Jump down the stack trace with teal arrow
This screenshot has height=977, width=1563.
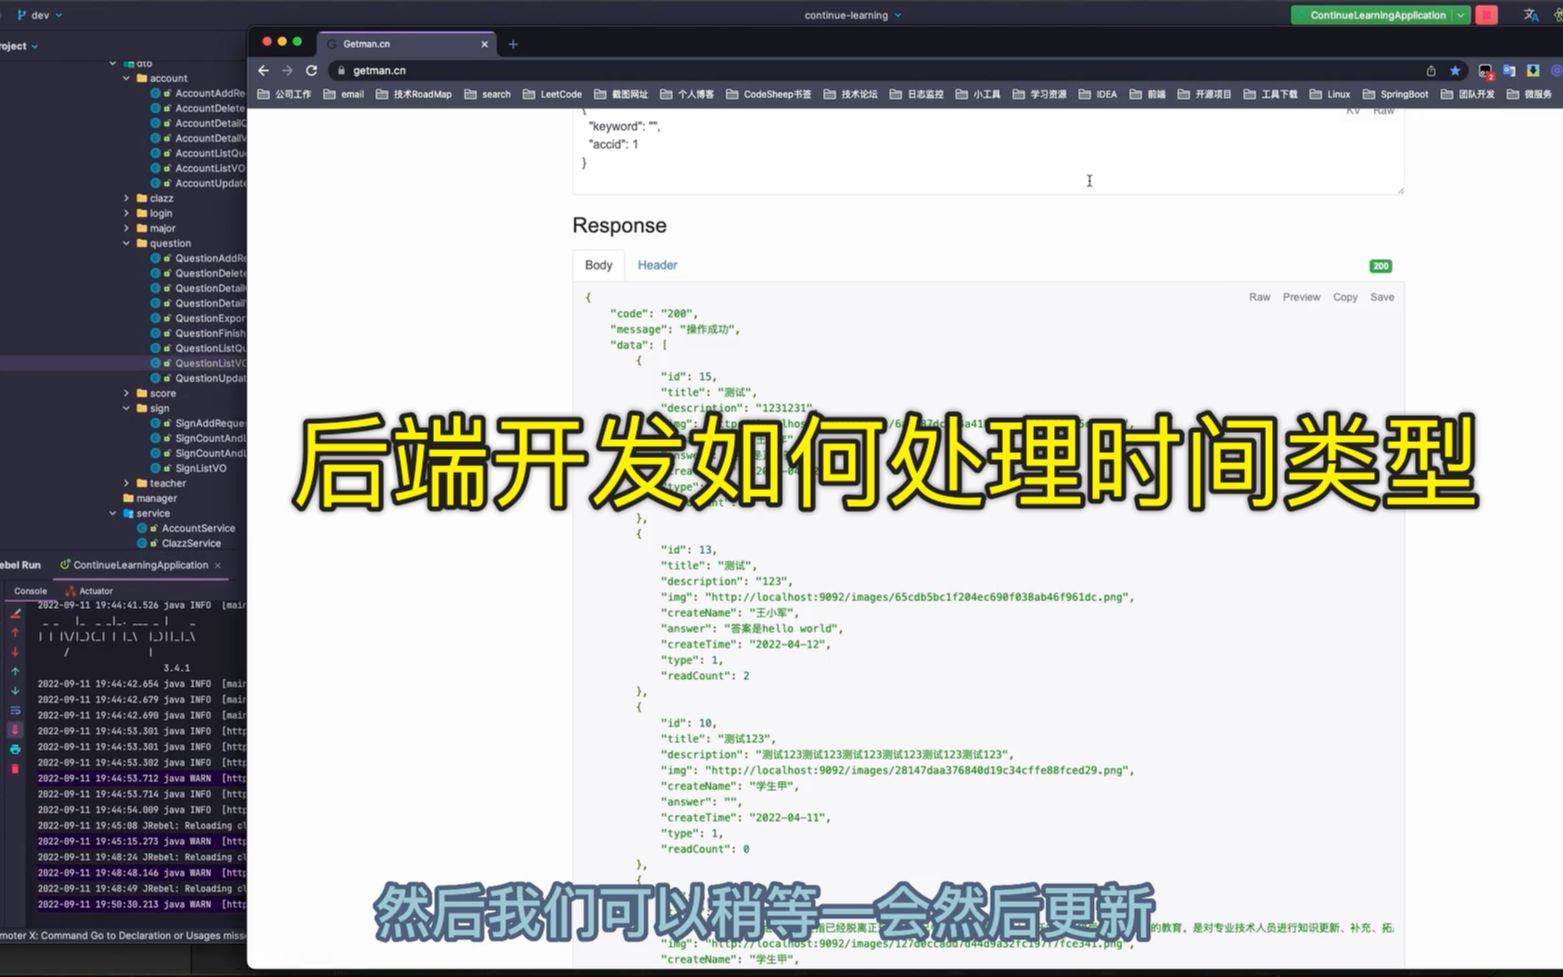click(15, 691)
